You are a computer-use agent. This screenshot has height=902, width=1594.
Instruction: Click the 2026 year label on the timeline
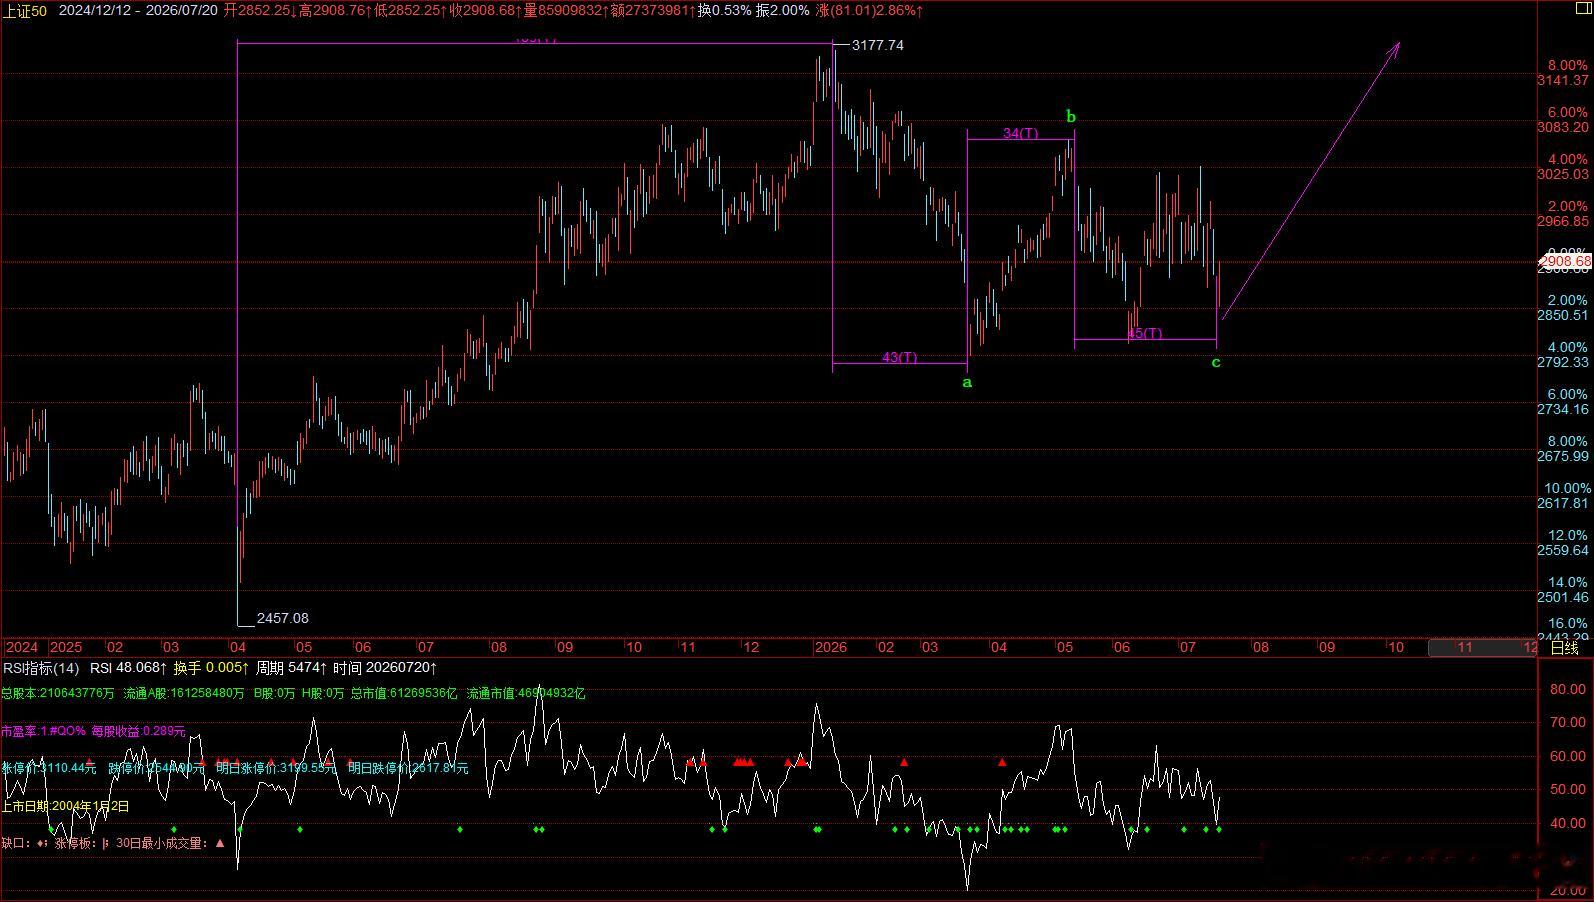pyautogui.click(x=830, y=647)
